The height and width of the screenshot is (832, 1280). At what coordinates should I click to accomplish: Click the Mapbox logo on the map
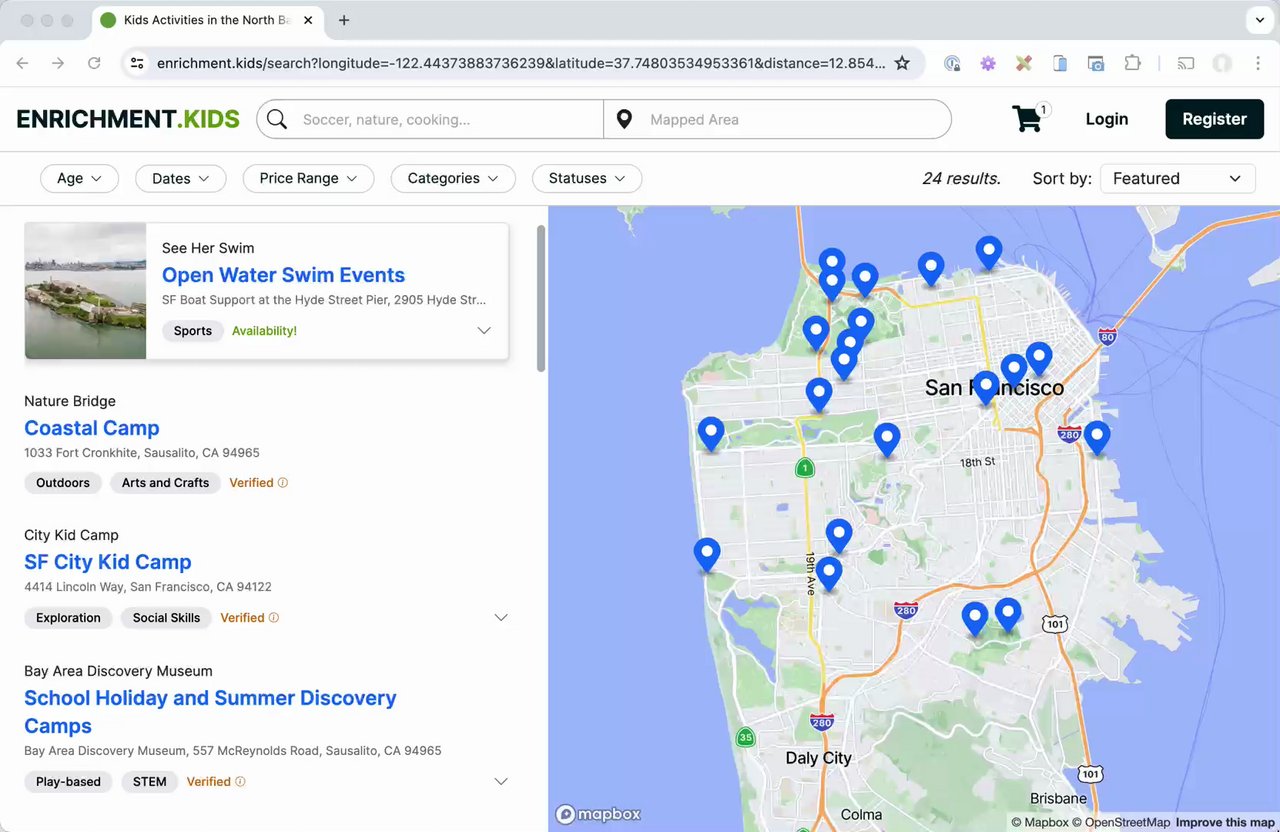(x=599, y=814)
